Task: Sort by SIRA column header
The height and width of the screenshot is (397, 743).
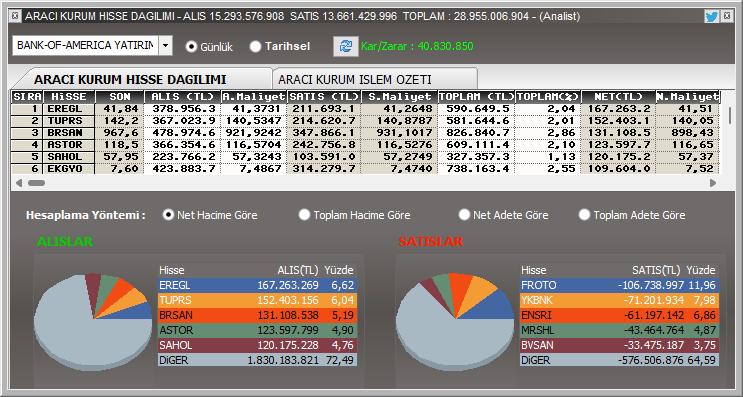Action: coord(27,97)
